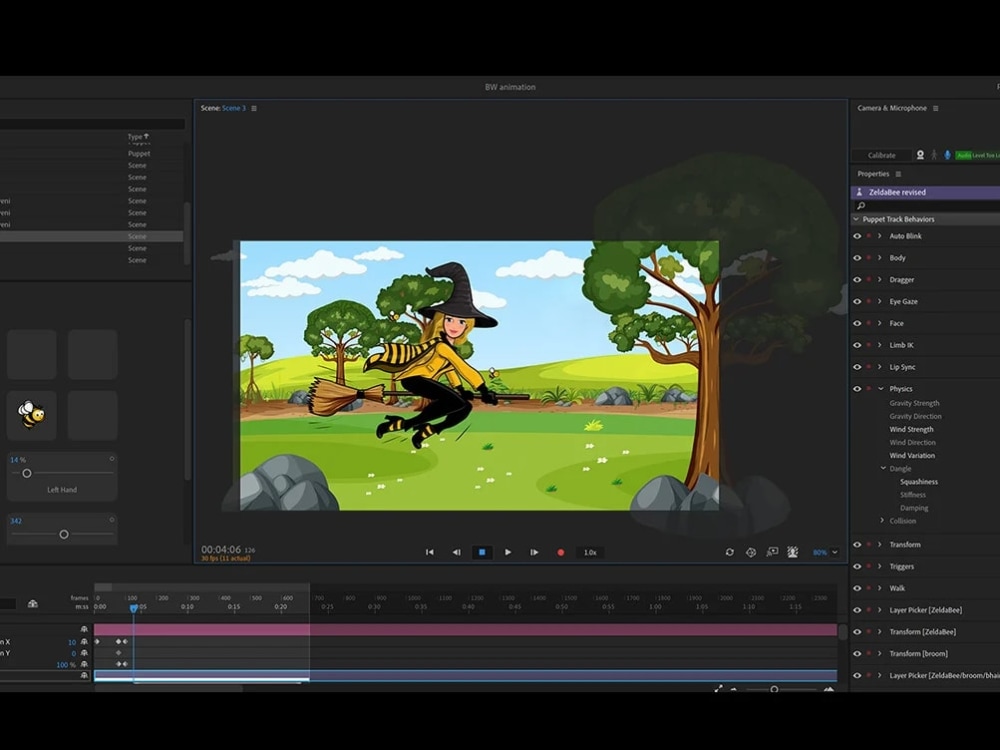The height and width of the screenshot is (750, 1000).
Task: Toggle the Physics behavior eye icon
Action: pyautogui.click(x=856, y=388)
